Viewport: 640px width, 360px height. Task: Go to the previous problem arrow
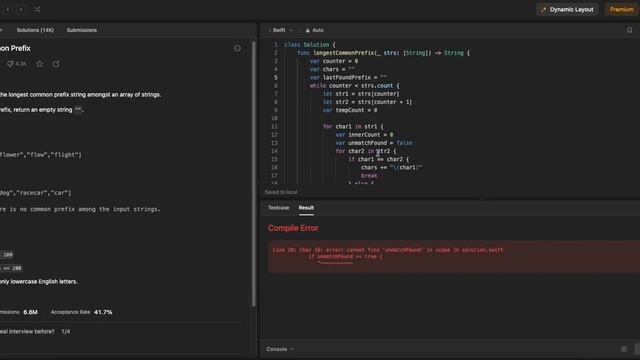click(8, 9)
